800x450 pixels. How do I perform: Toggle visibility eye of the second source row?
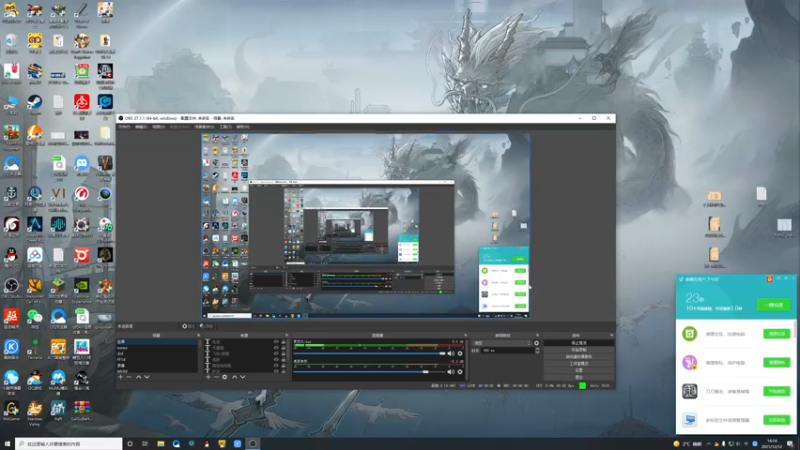click(x=276, y=347)
